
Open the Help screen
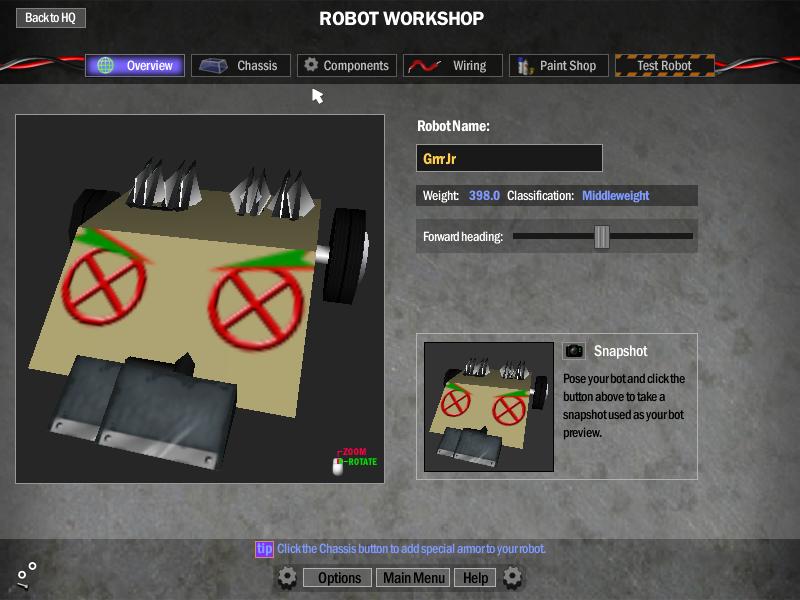point(476,578)
